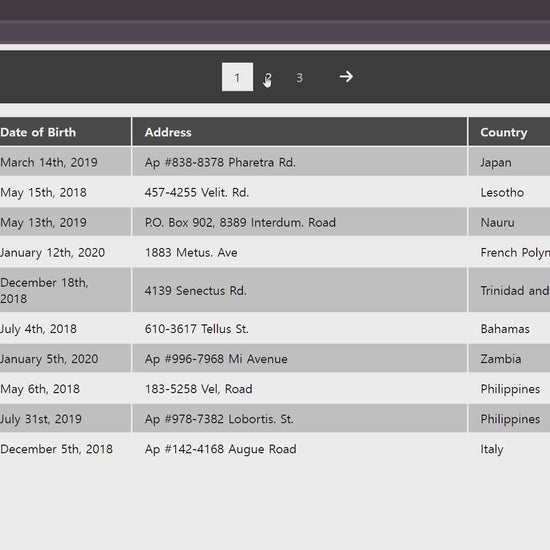Select the July 31st, 2019 date cell

pos(65,419)
